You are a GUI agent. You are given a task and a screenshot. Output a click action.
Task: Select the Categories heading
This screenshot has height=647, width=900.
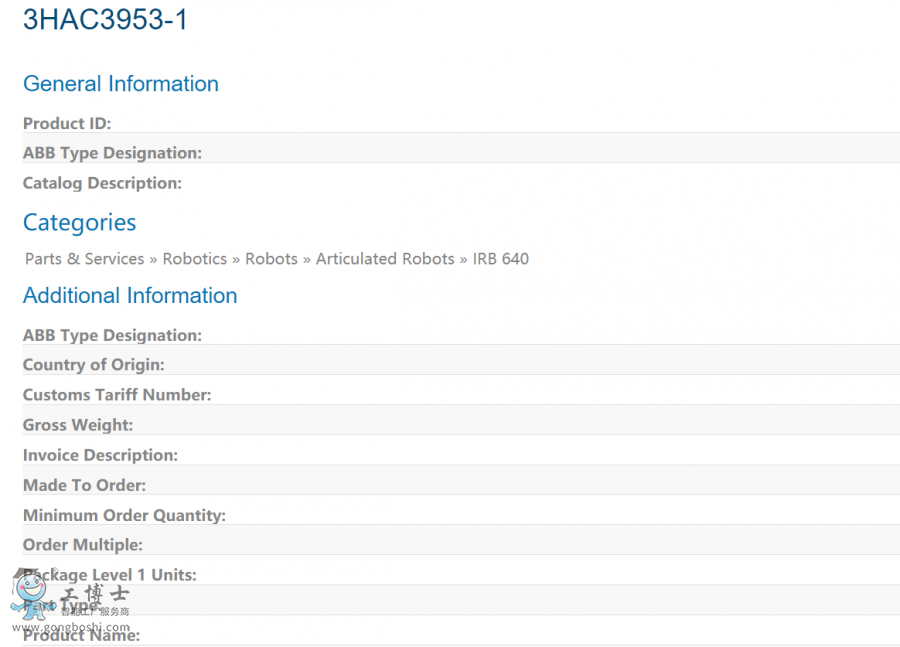[x=79, y=223]
